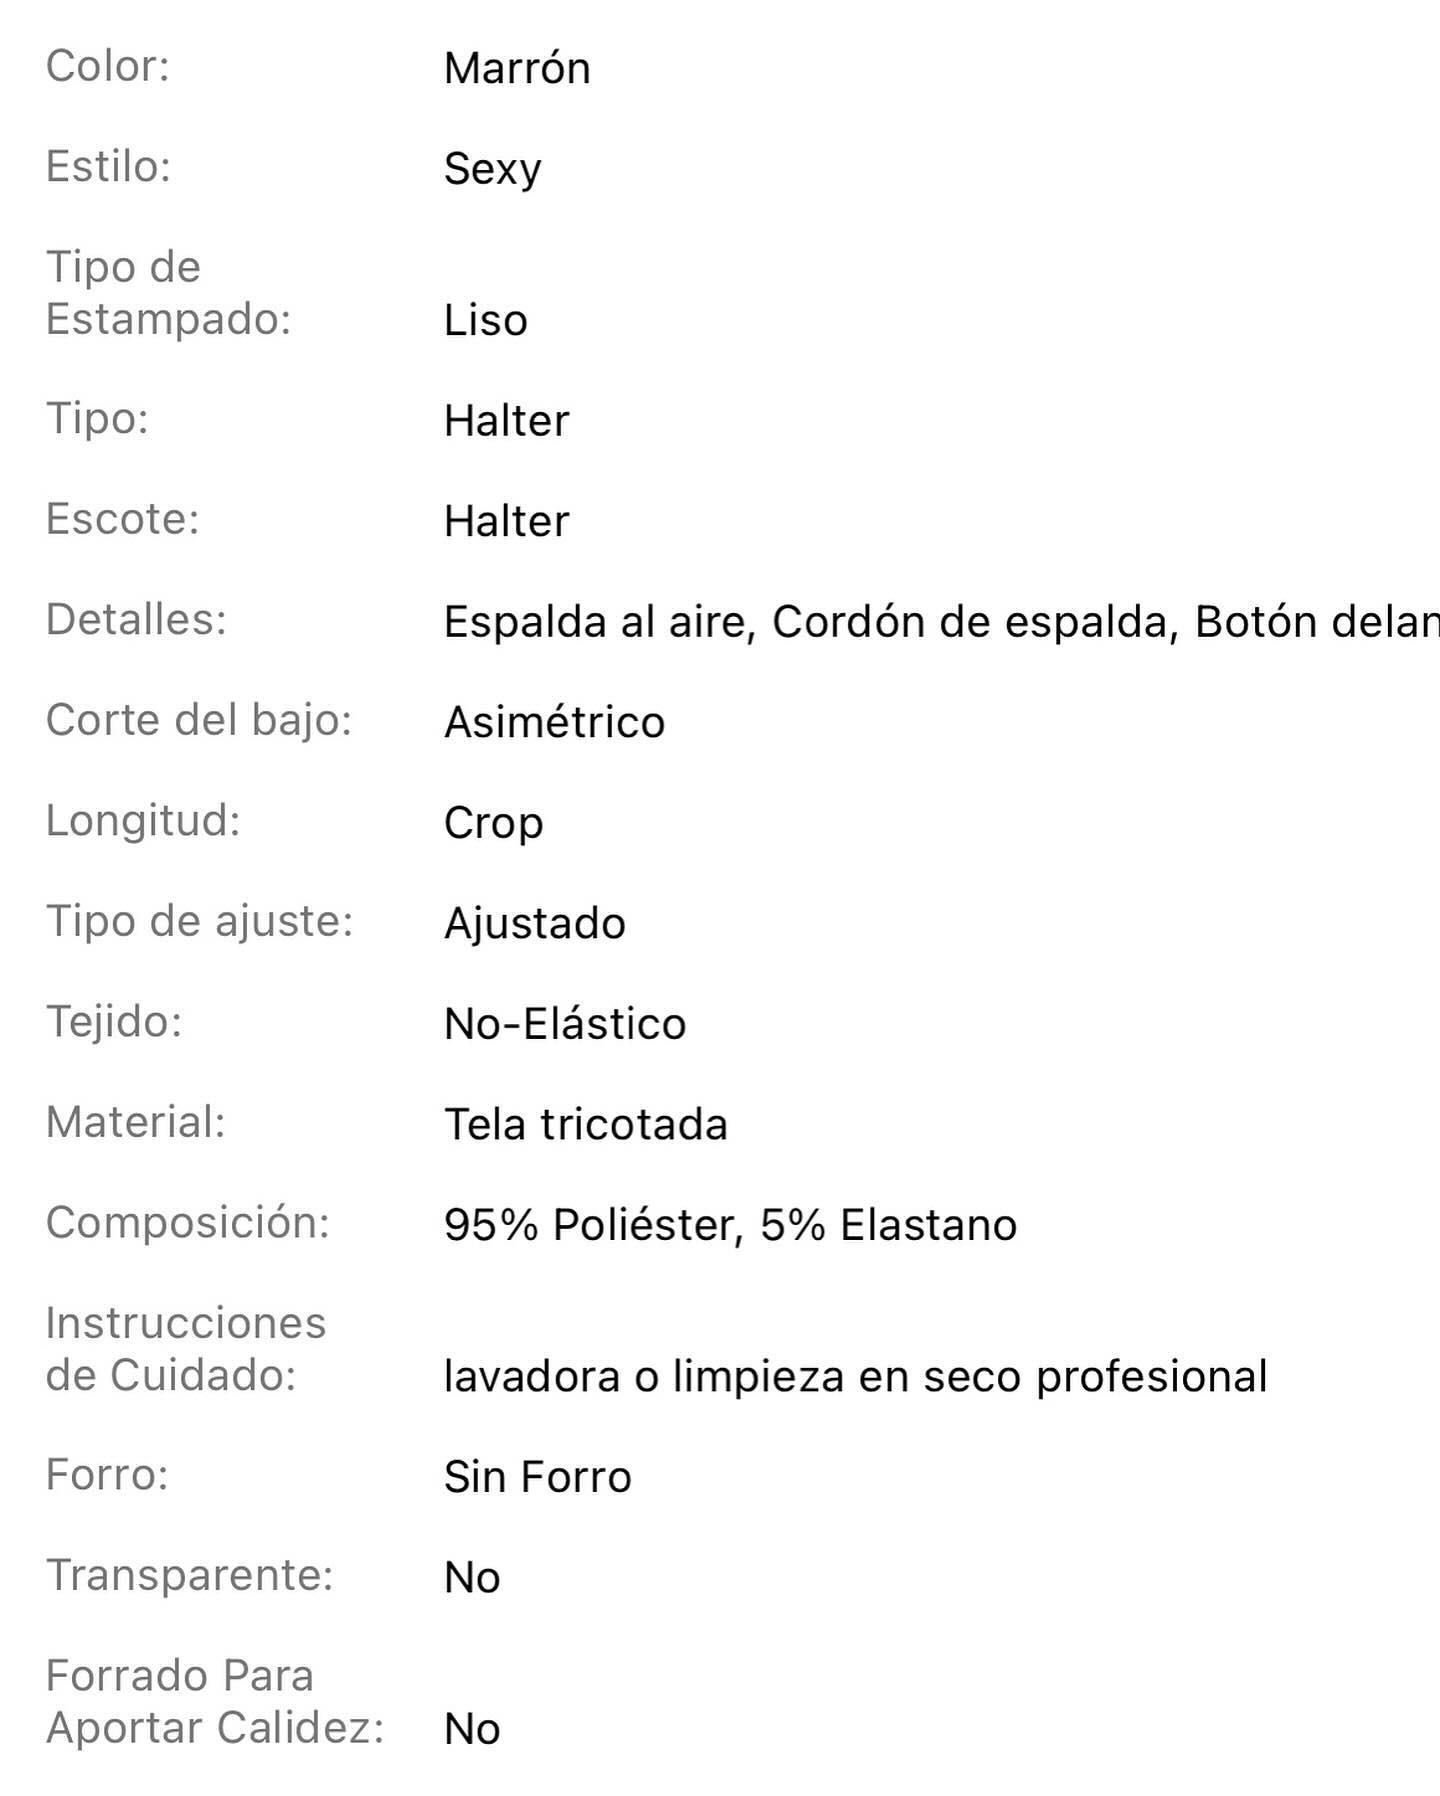The height and width of the screenshot is (1796, 1440).
Task: Select the 'No-Elástico' fabric value
Action: click(565, 1024)
